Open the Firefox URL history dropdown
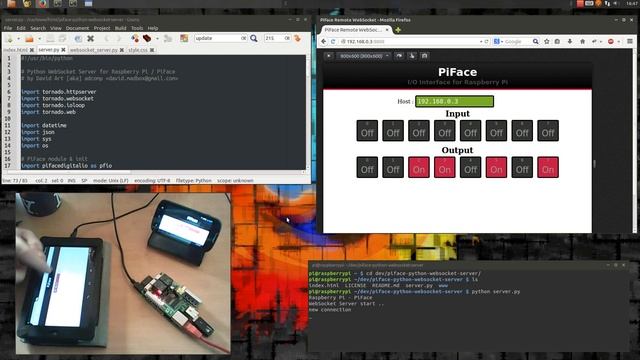 coord(481,42)
